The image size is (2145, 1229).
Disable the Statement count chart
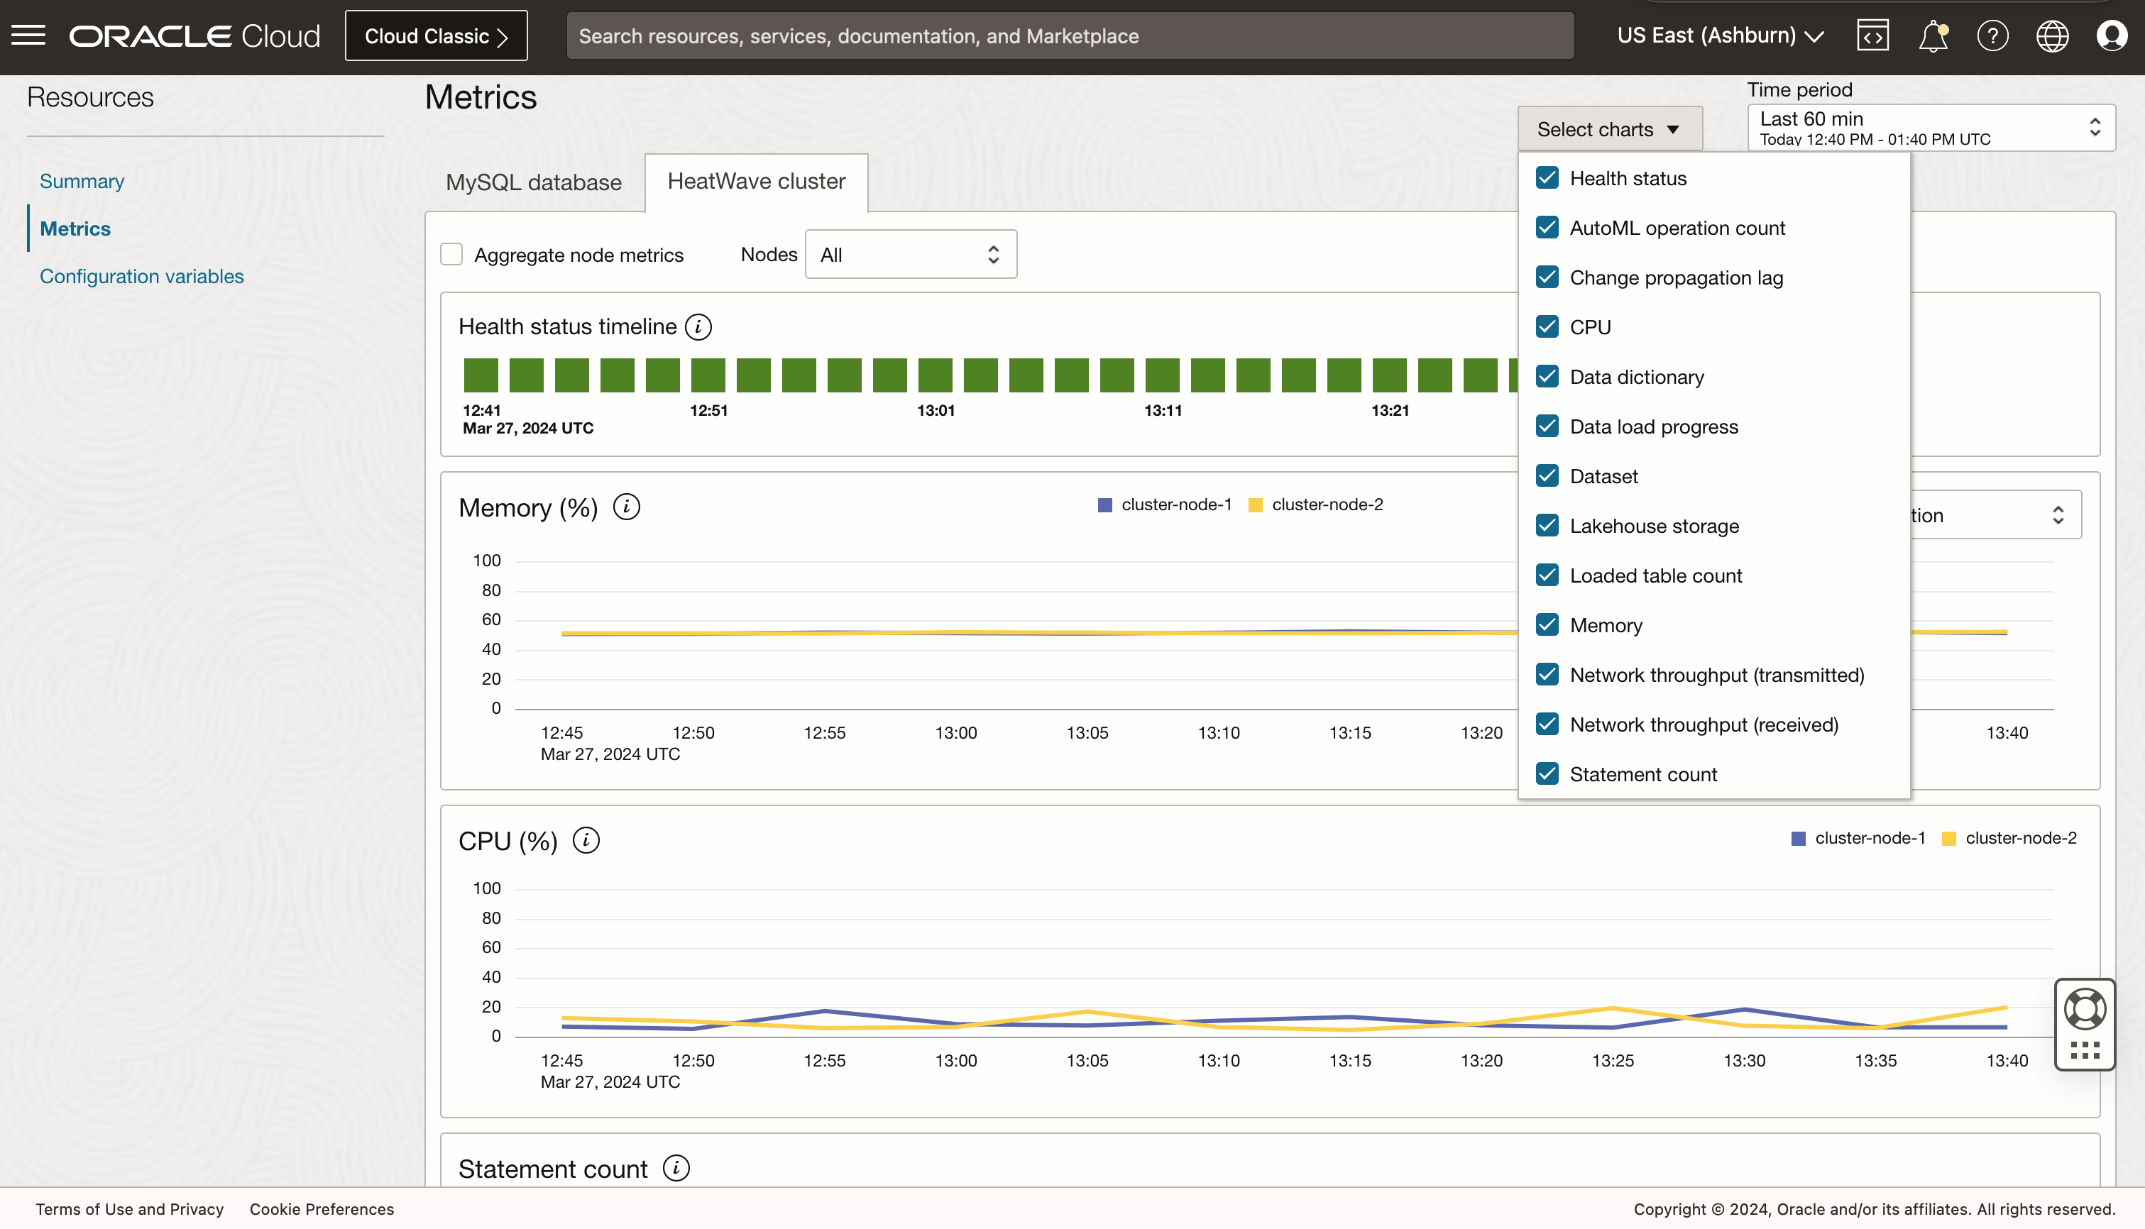[1547, 773]
